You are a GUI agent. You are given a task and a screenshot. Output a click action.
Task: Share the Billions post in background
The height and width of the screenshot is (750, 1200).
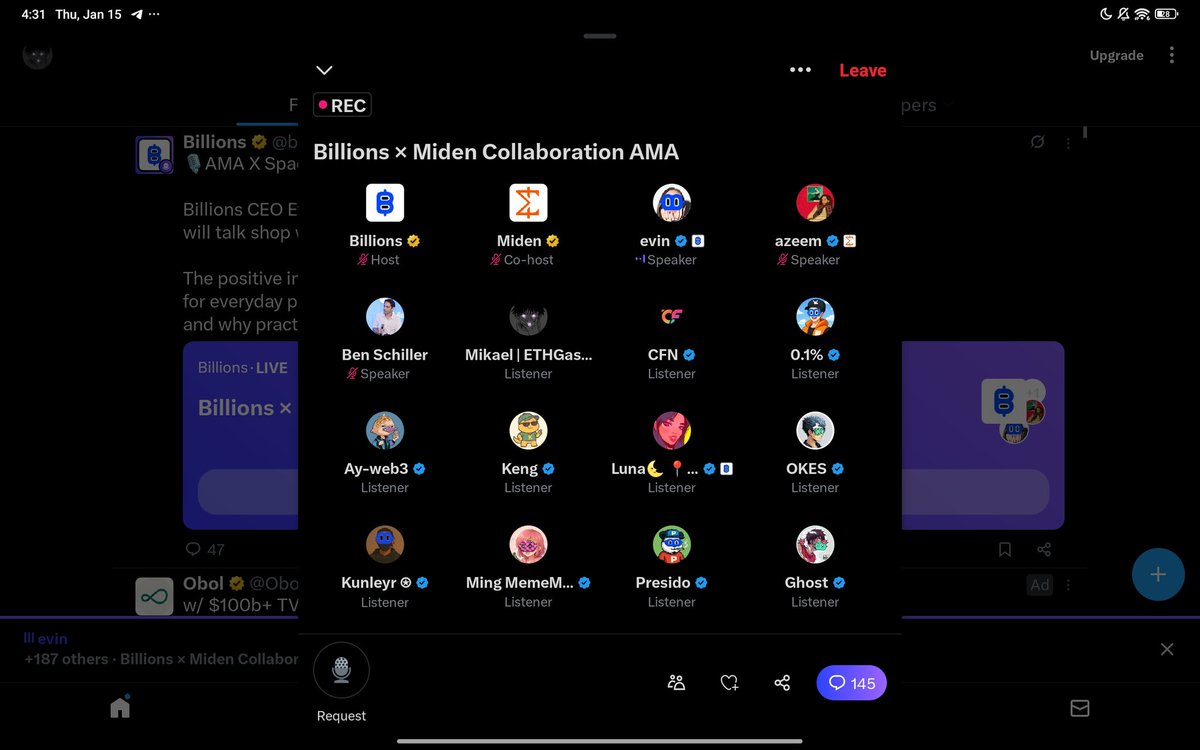tap(1044, 549)
